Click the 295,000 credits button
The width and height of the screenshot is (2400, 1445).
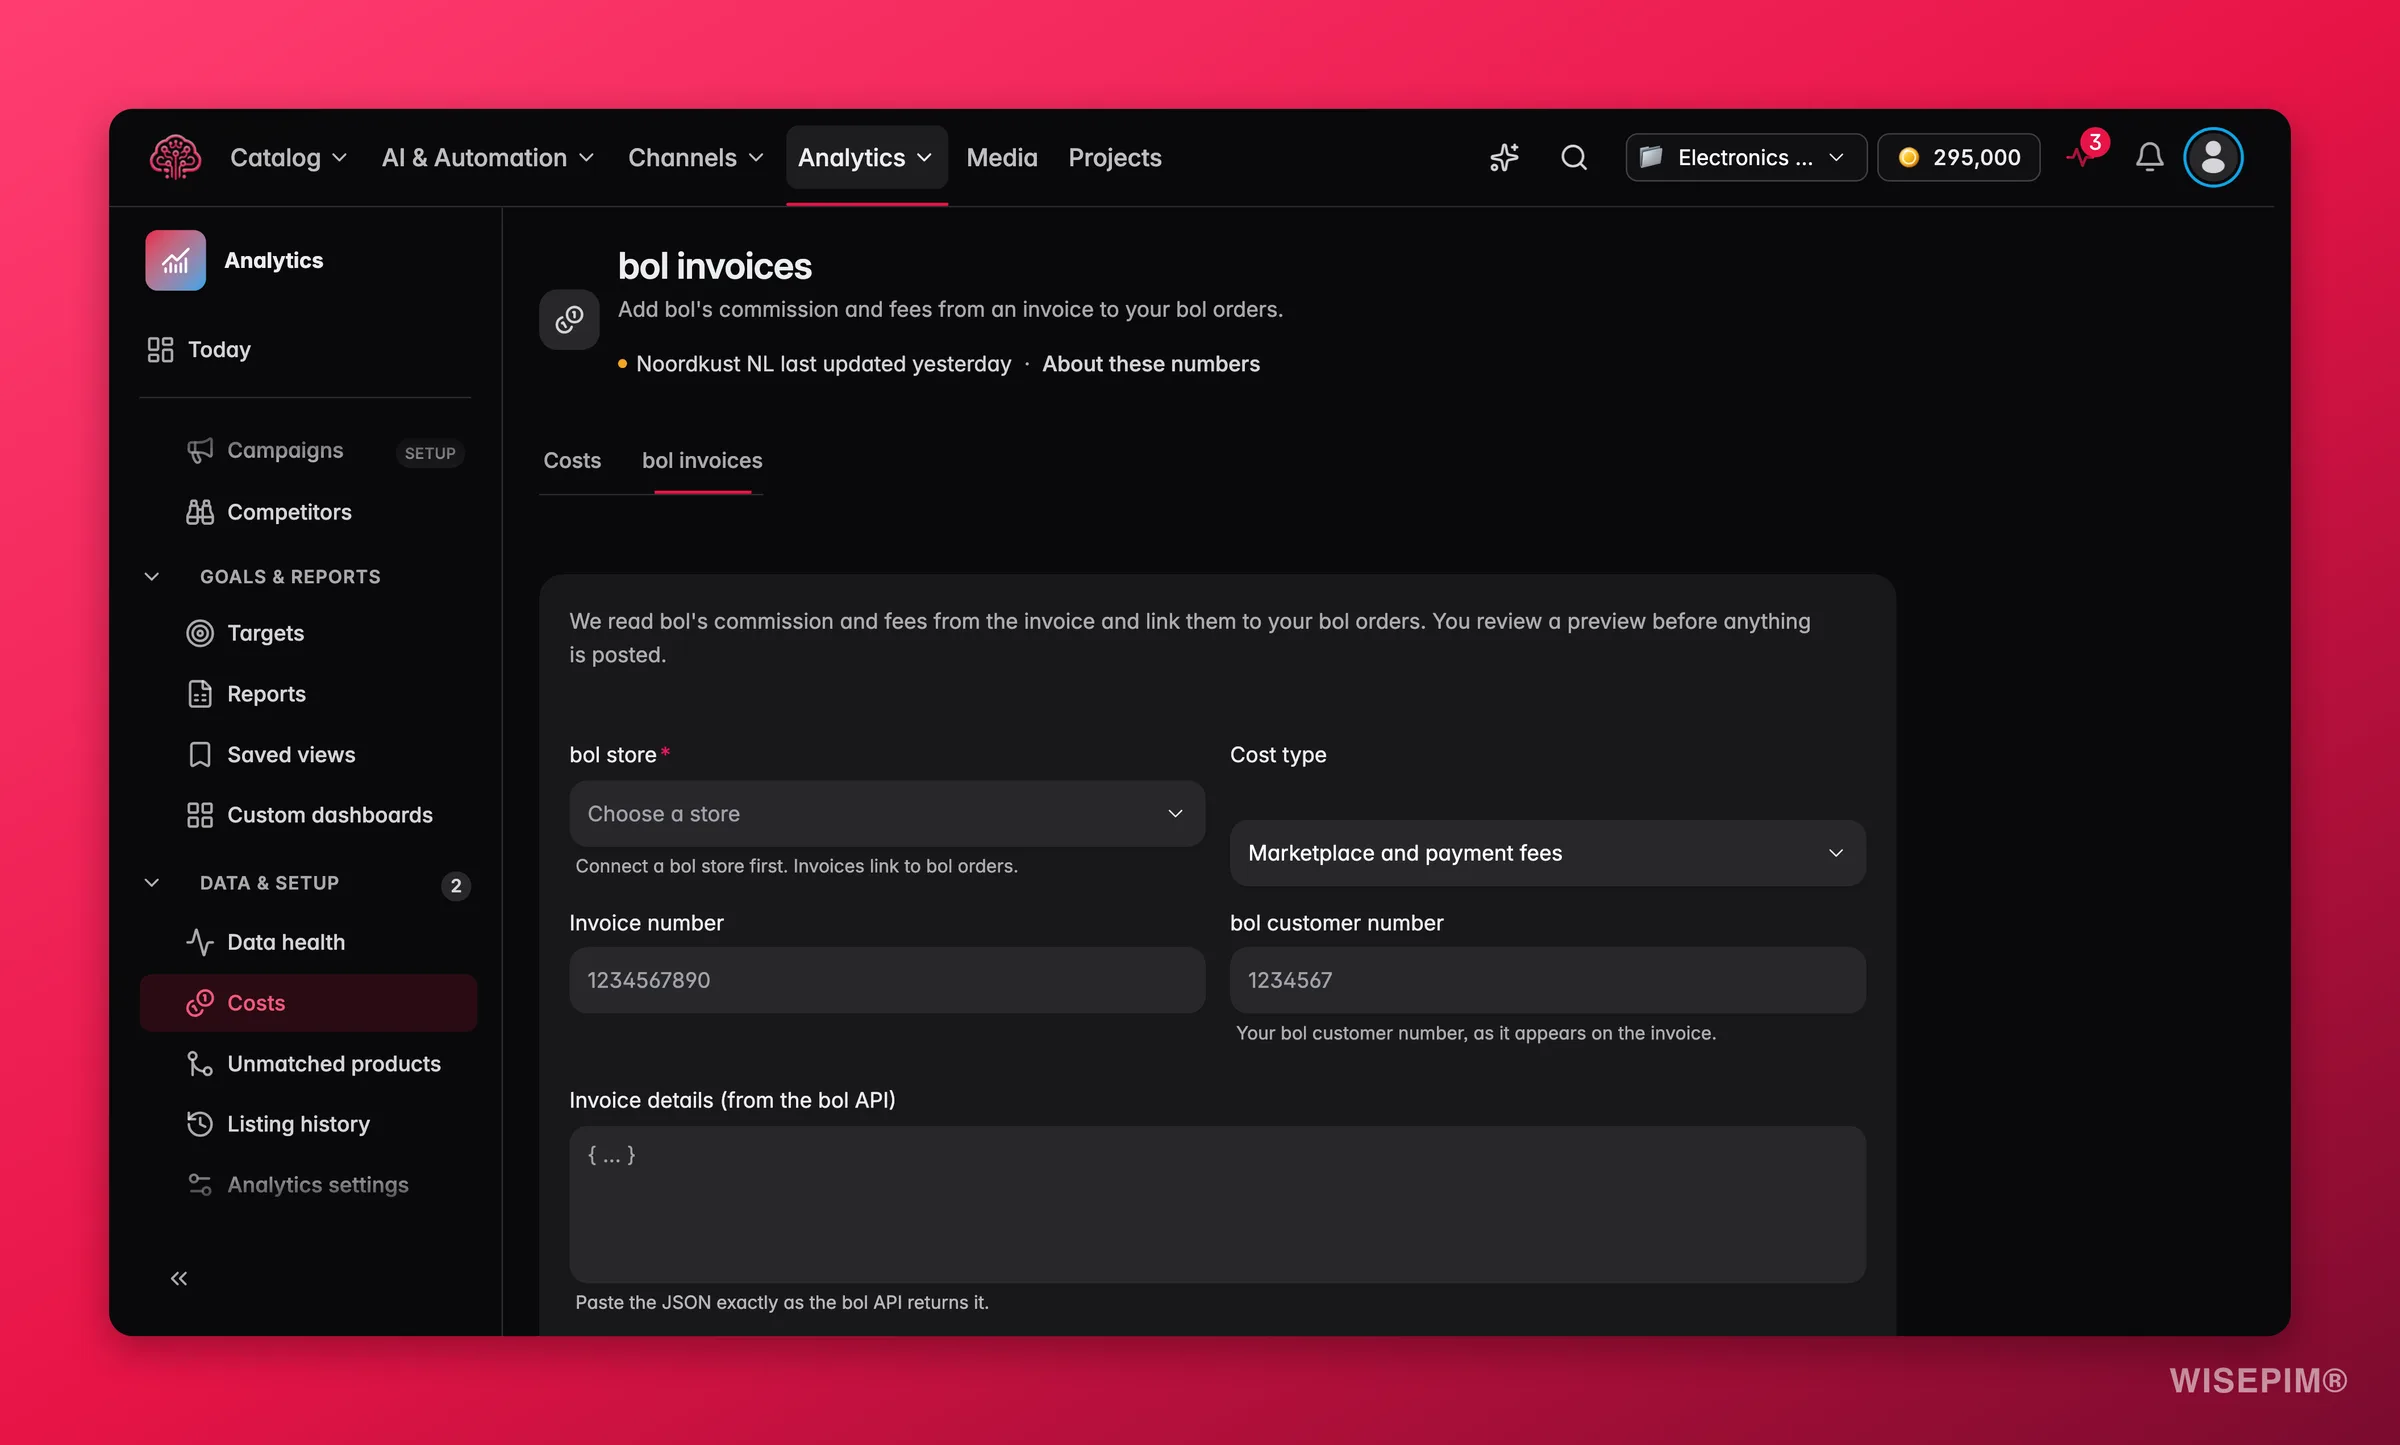click(1959, 157)
